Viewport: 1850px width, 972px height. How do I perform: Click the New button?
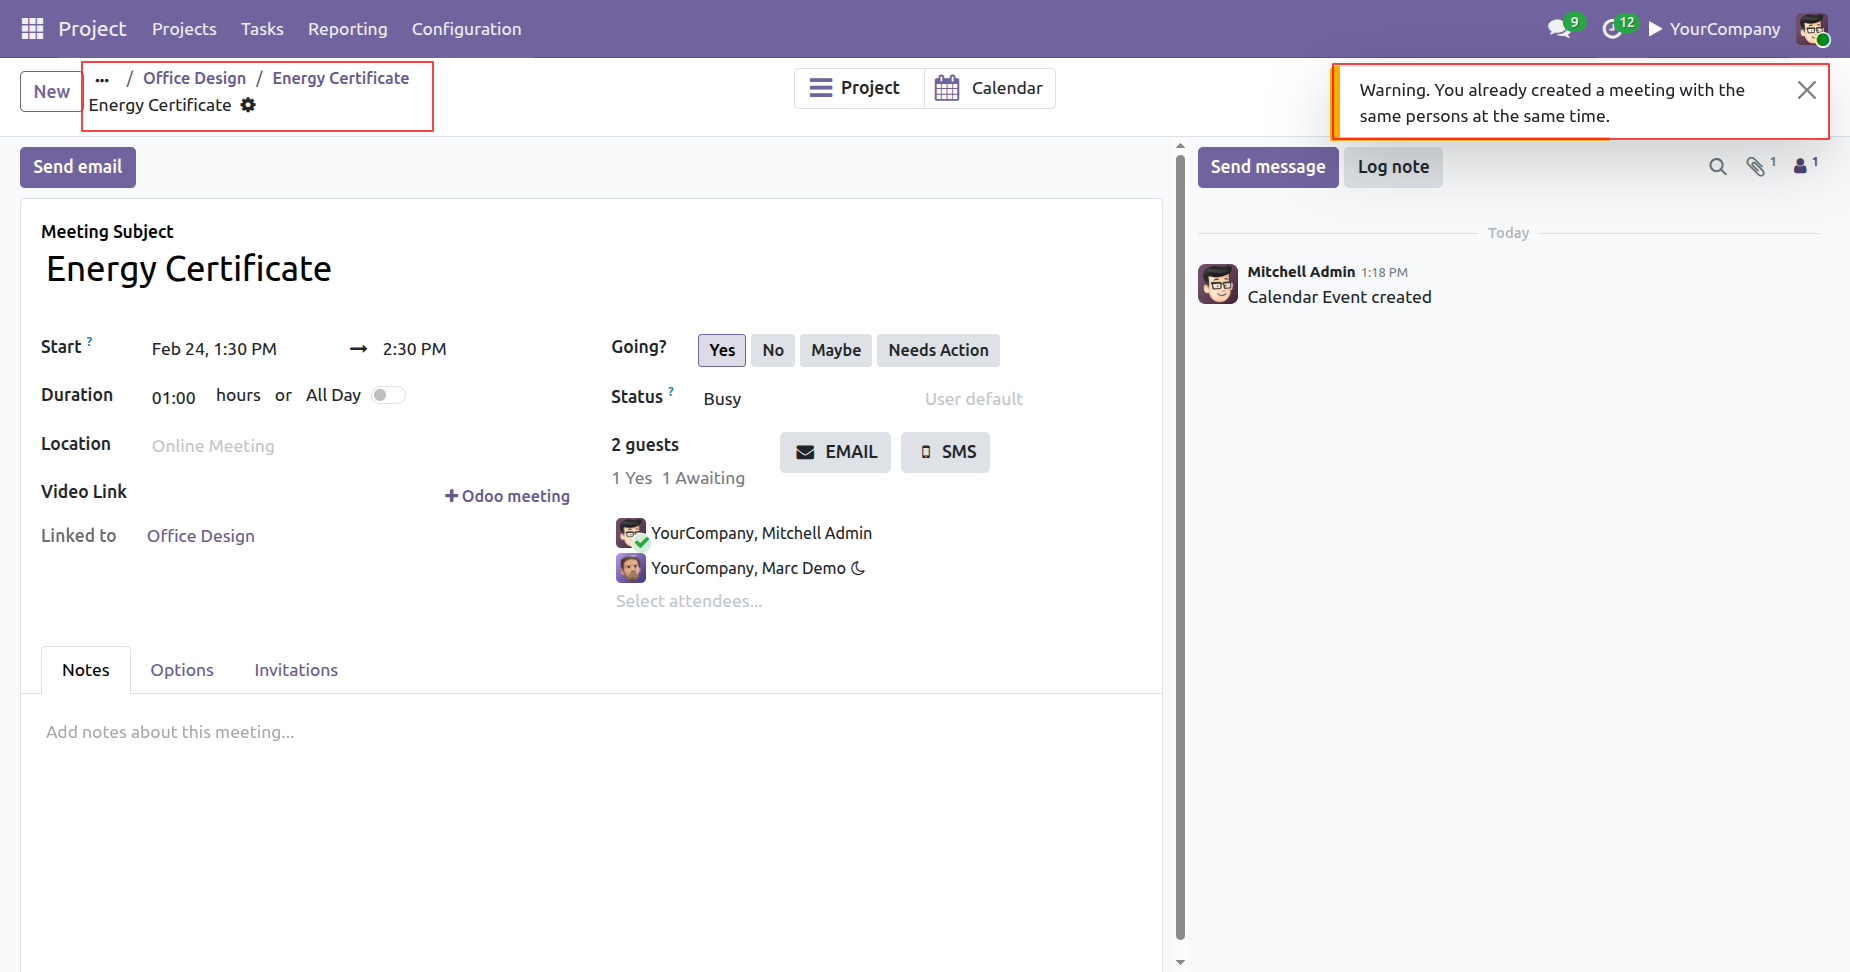click(51, 92)
